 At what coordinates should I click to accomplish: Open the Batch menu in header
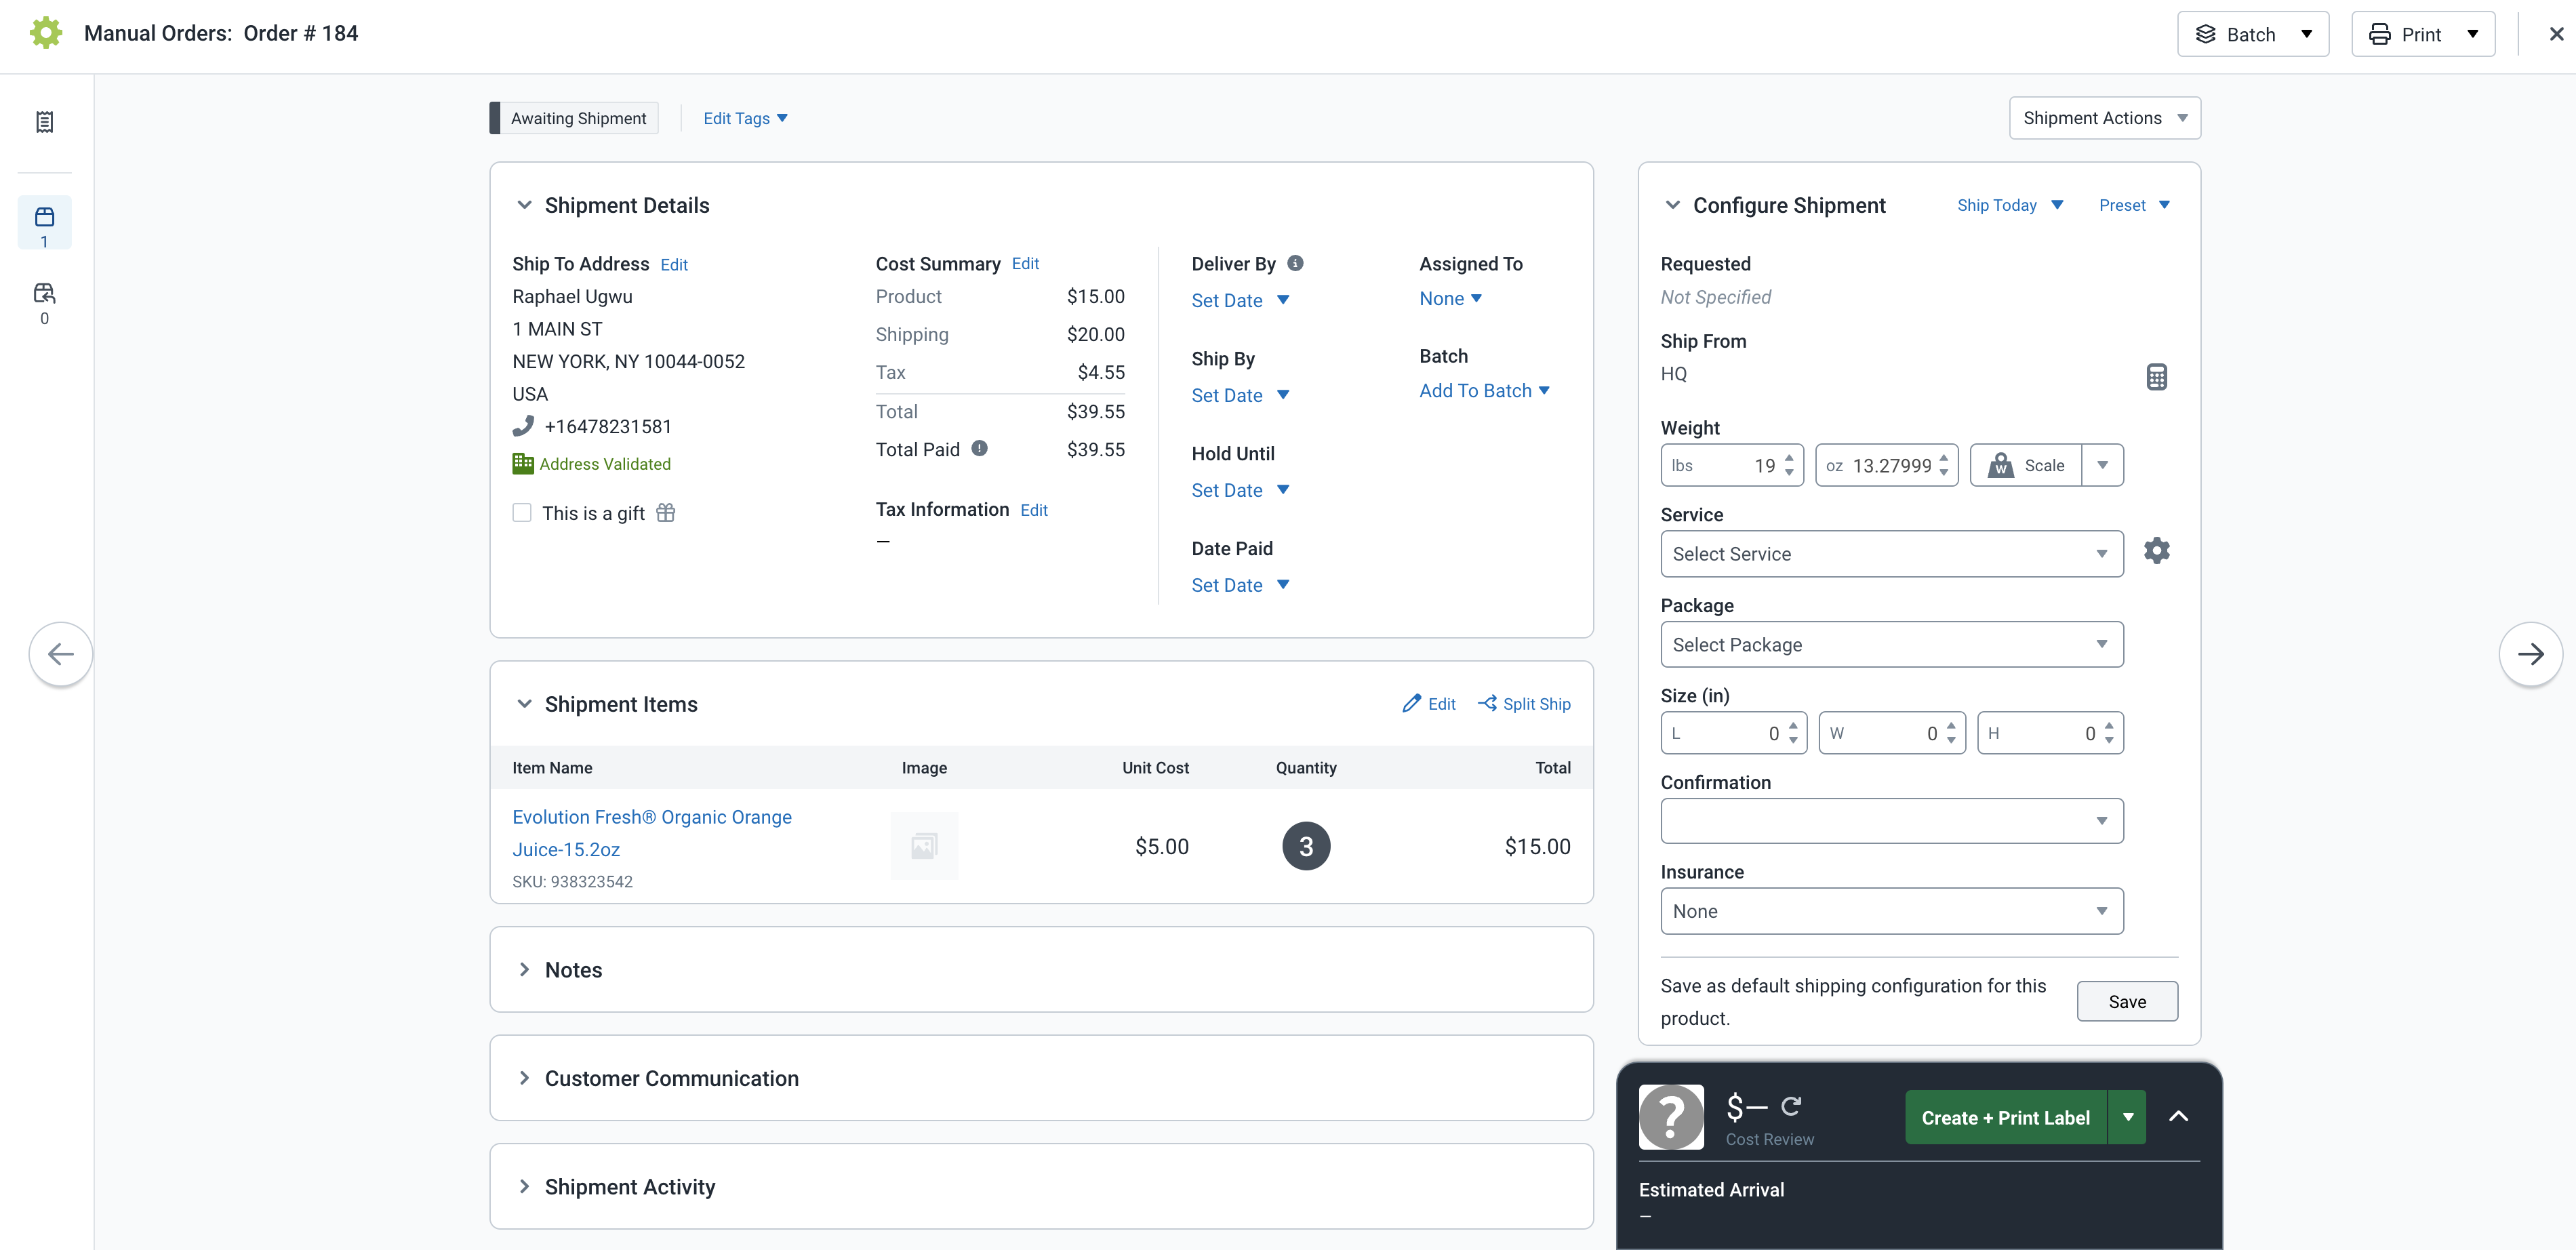tap(2252, 34)
